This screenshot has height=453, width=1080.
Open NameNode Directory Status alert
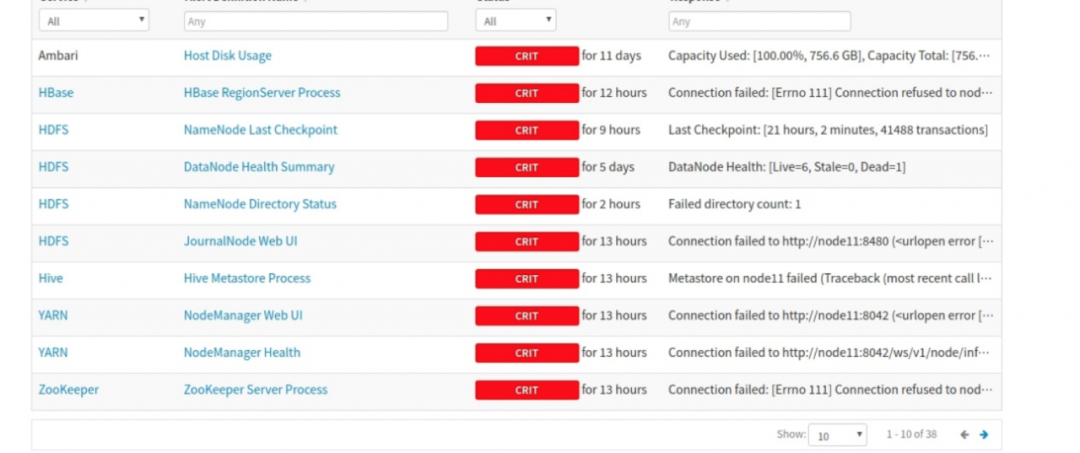[x=260, y=204]
